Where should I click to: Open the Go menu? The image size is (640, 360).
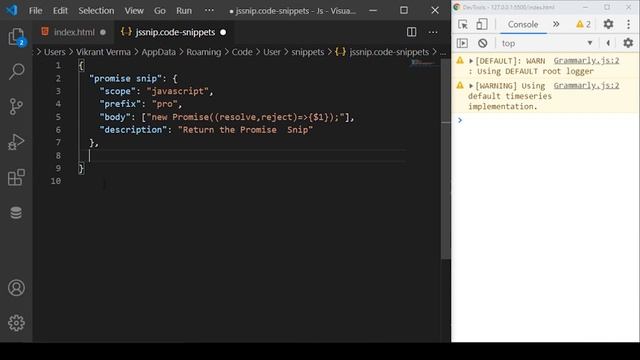(160, 11)
